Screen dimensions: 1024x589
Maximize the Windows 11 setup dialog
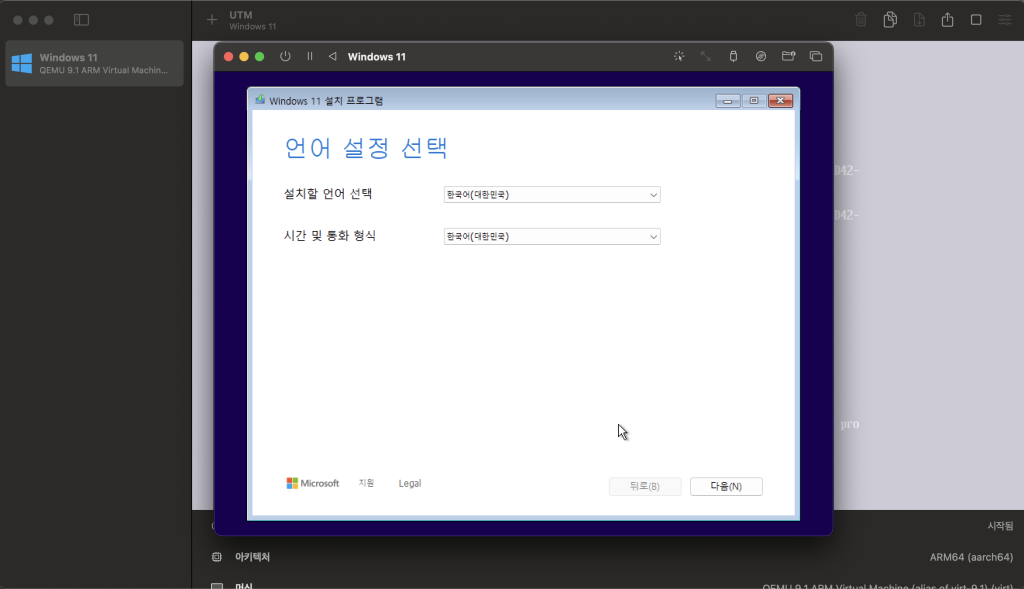point(754,101)
